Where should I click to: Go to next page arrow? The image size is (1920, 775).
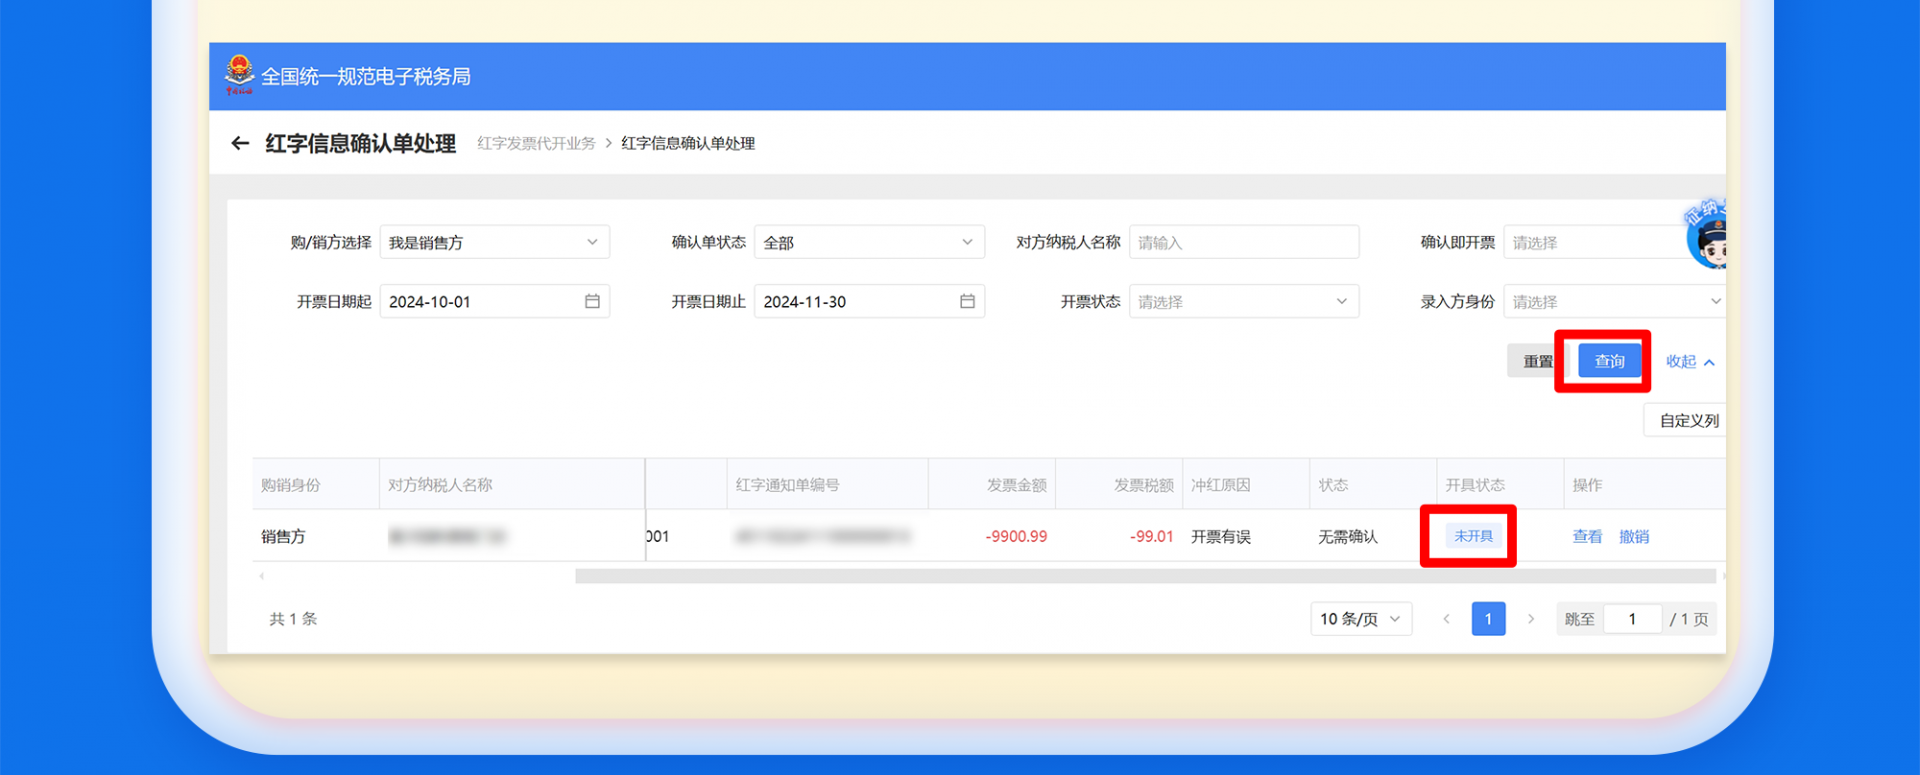click(1530, 619)
